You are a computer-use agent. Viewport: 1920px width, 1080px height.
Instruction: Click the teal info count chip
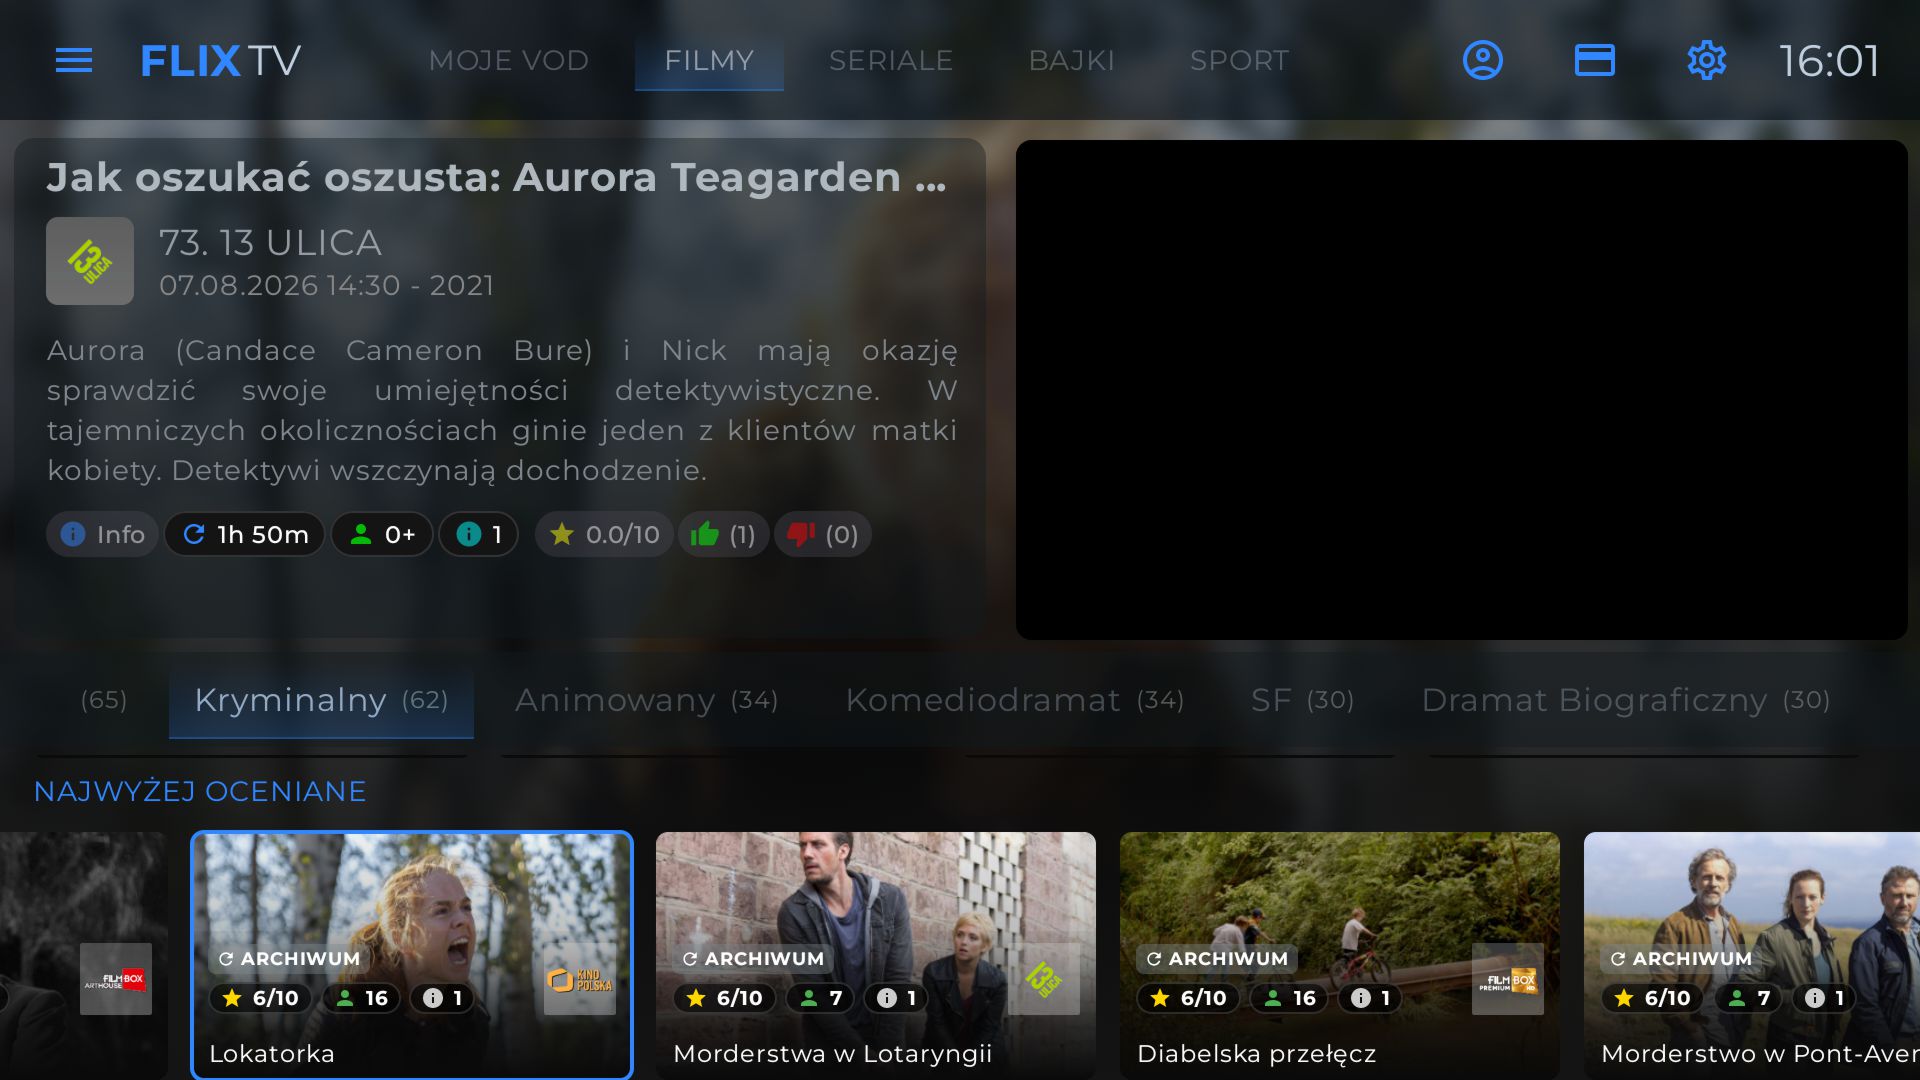tap(479, 535)
